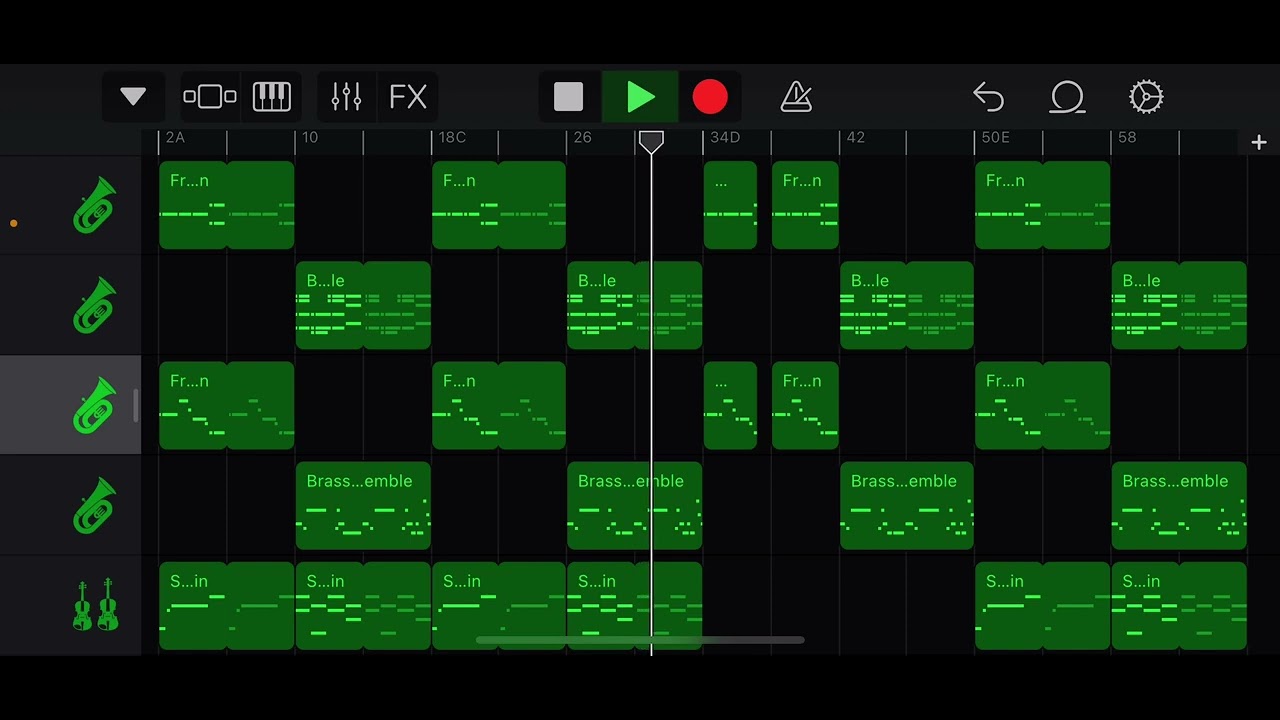Select first-track Fr...n region at bar 18

(499, 205)
